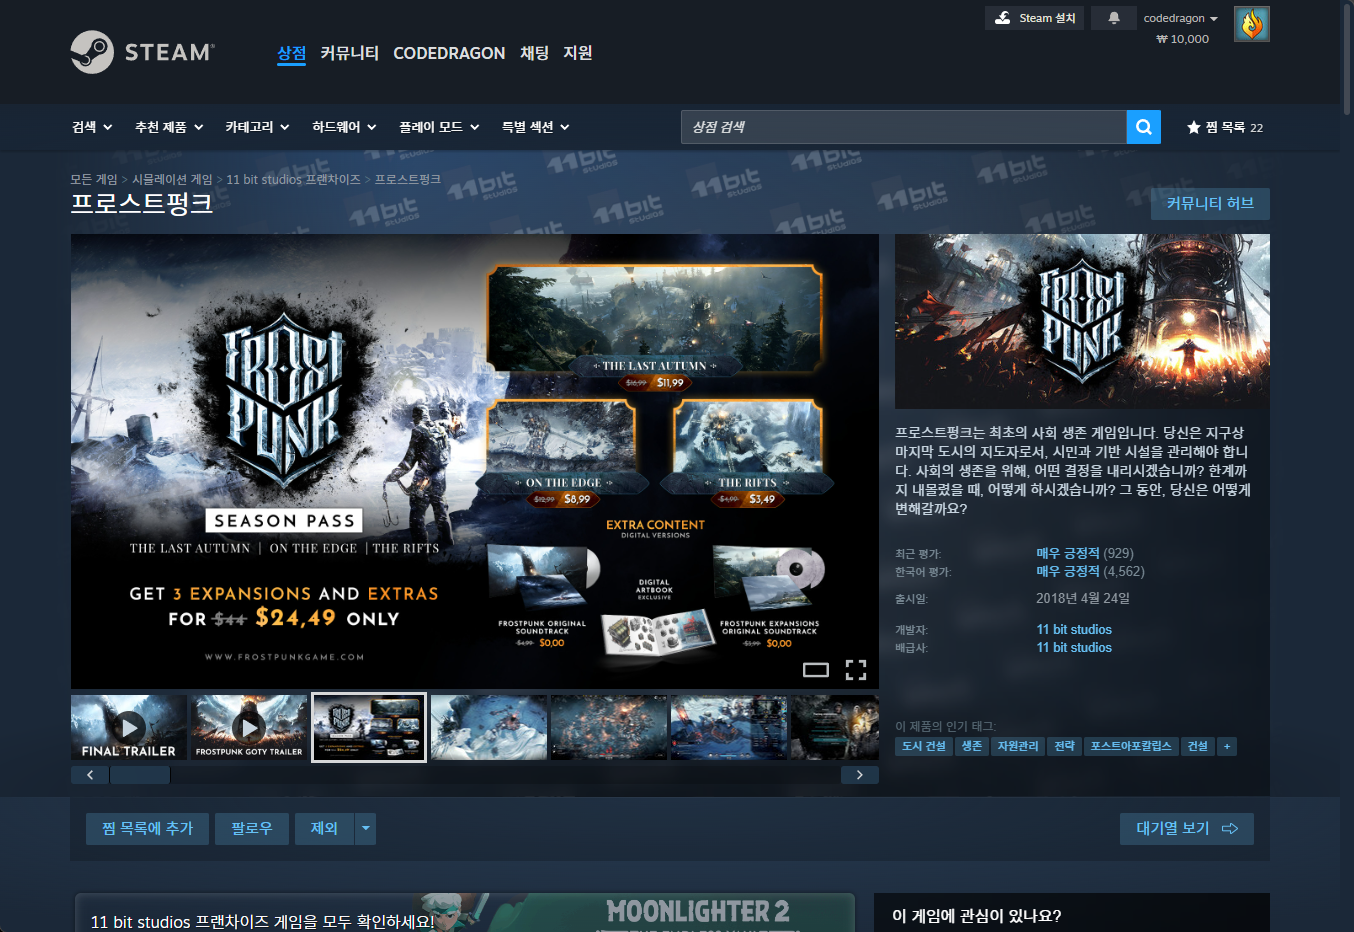Viewport: 1354px width, 932px height.
Task: Click the thumbnail strip scrollbar handle
Action: 140,775
